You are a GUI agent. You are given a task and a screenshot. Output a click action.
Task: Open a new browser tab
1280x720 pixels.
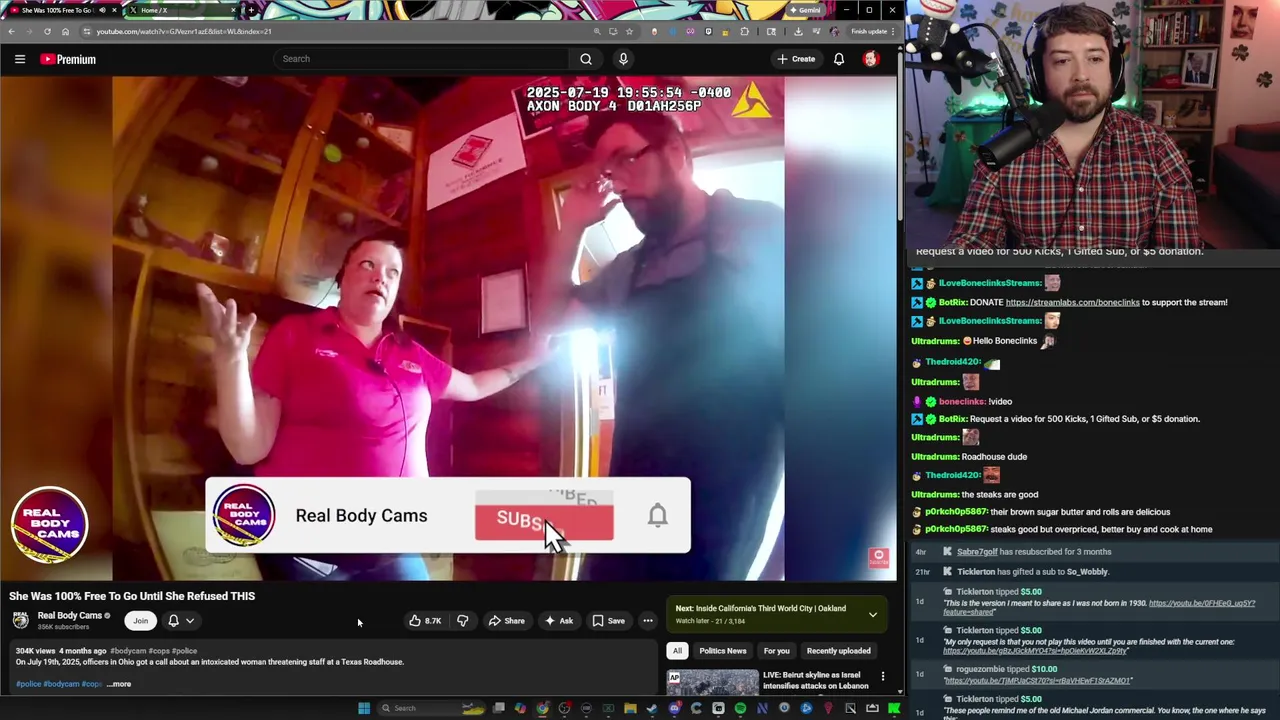click(x=250, y=10)
